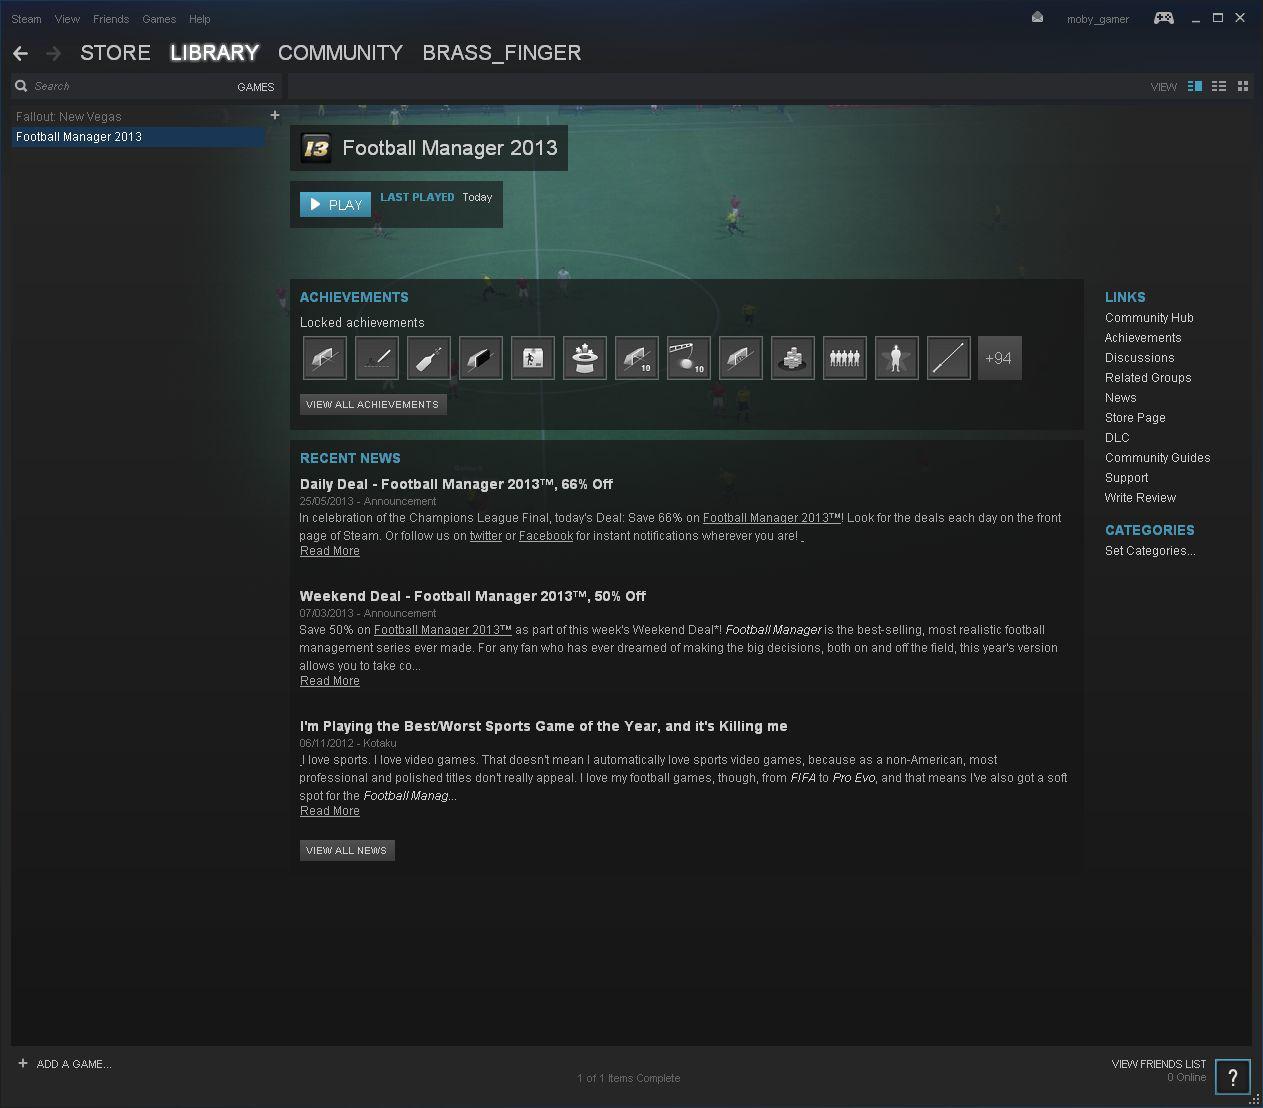Open the GAMES filter dropdown
Screen dimensions: 1263x1108
[256, 87]
